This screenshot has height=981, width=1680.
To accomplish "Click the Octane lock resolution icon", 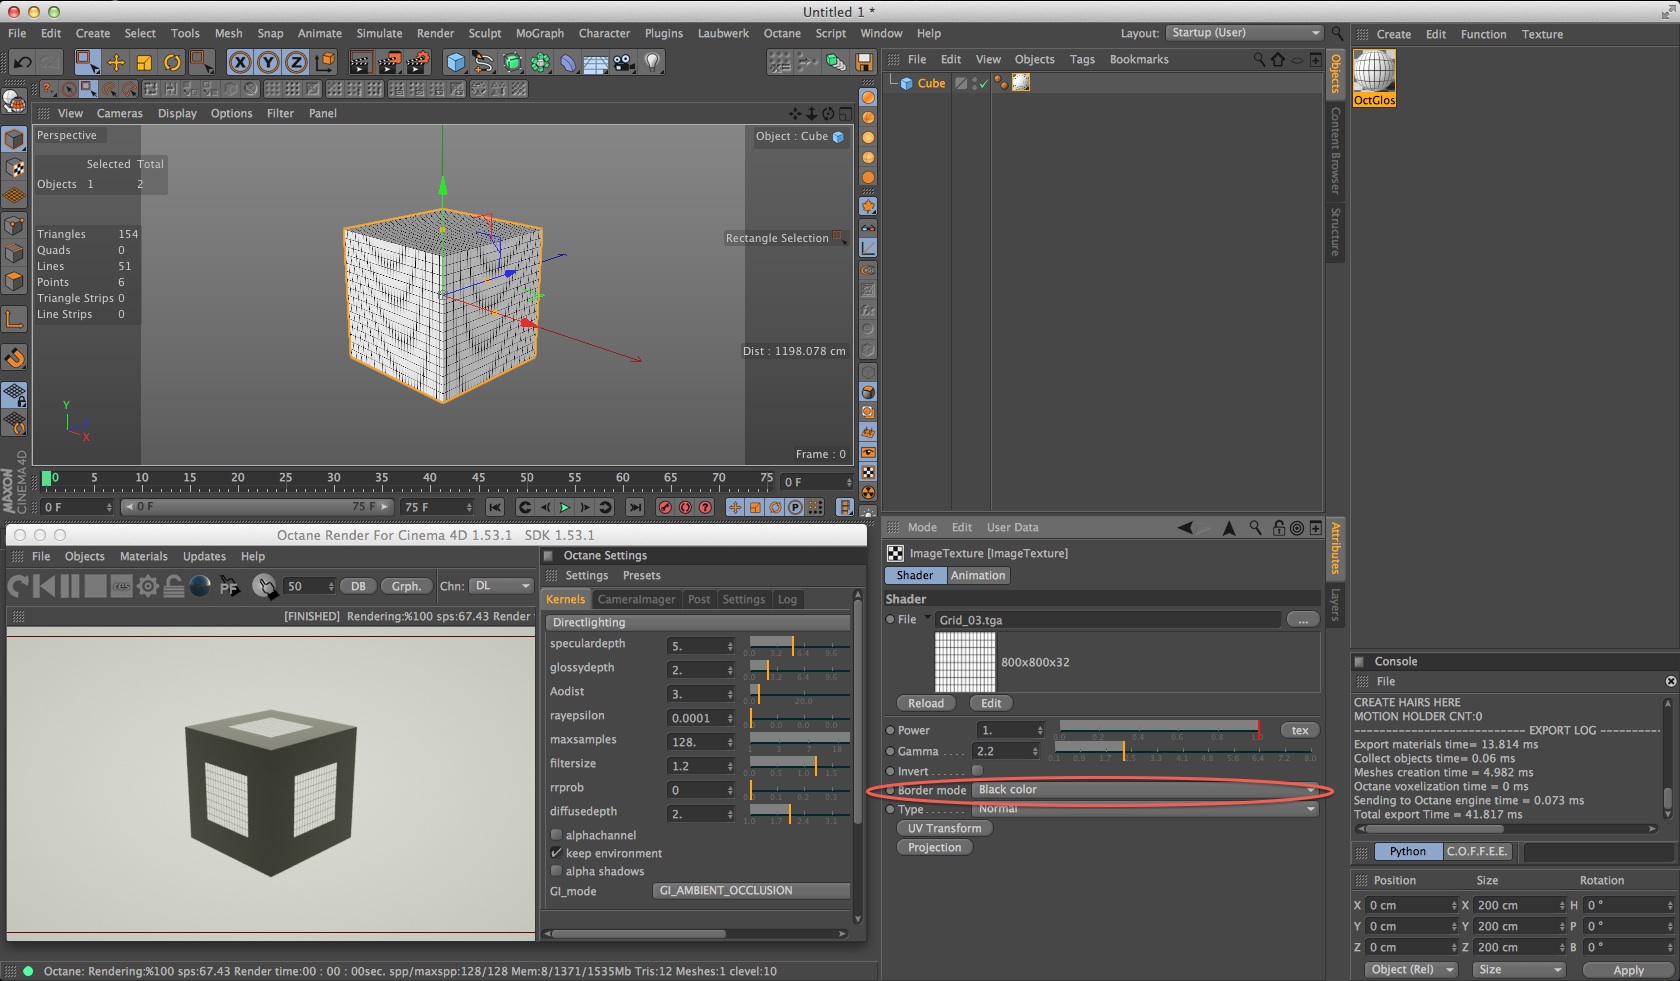I will pyautogui.click(x=174, y=587).
